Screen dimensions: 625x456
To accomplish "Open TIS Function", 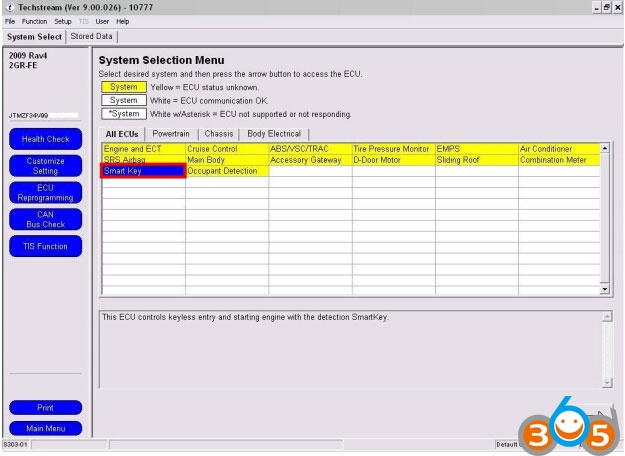I will 45,246.
